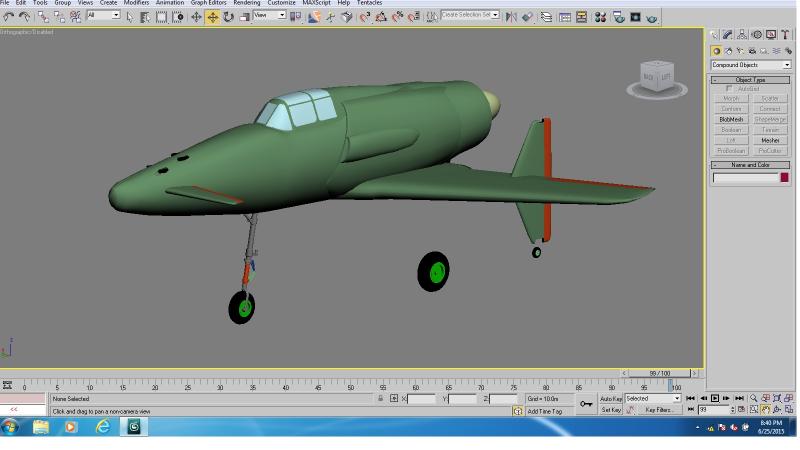This screenshot has width=800, height=450.
Task: Click the Play Animation button
Action: [715, 398]
